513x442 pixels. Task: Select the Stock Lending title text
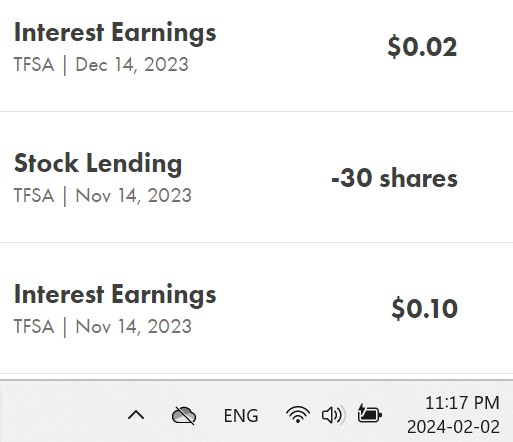click(x=98, y=164)
